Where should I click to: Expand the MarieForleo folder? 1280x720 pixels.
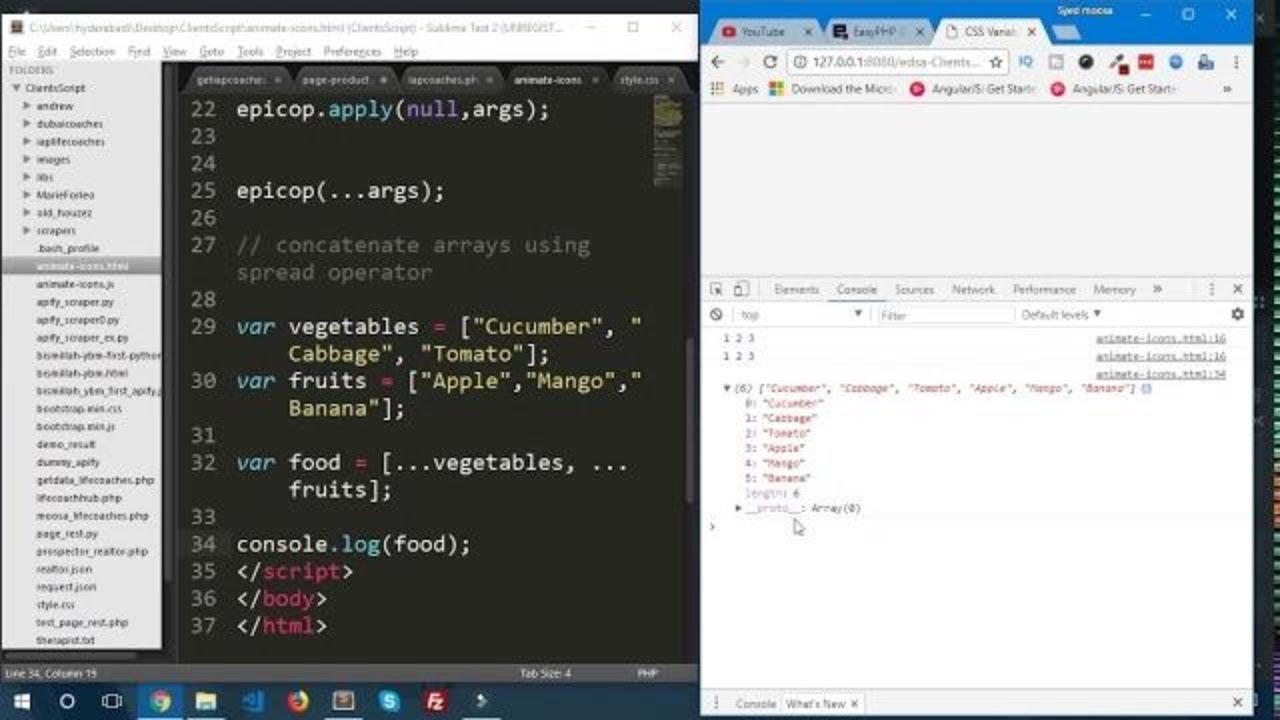pyautogui.click(x=27, y=195)
